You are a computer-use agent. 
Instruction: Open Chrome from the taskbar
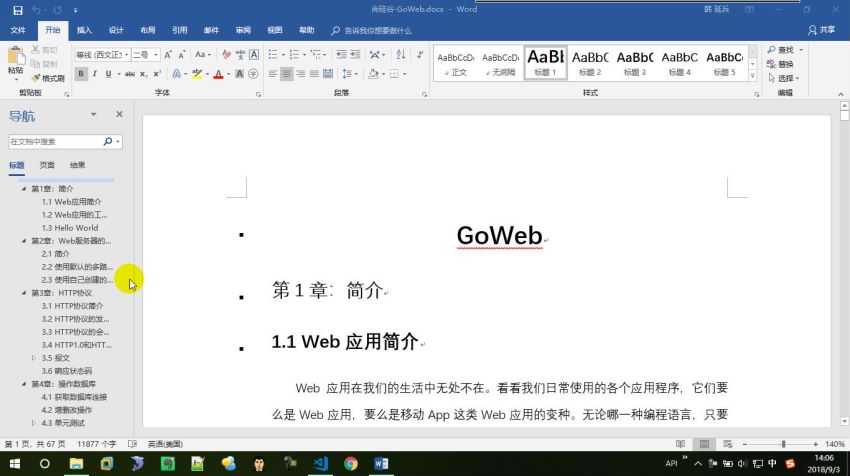(x=351, y=464)
